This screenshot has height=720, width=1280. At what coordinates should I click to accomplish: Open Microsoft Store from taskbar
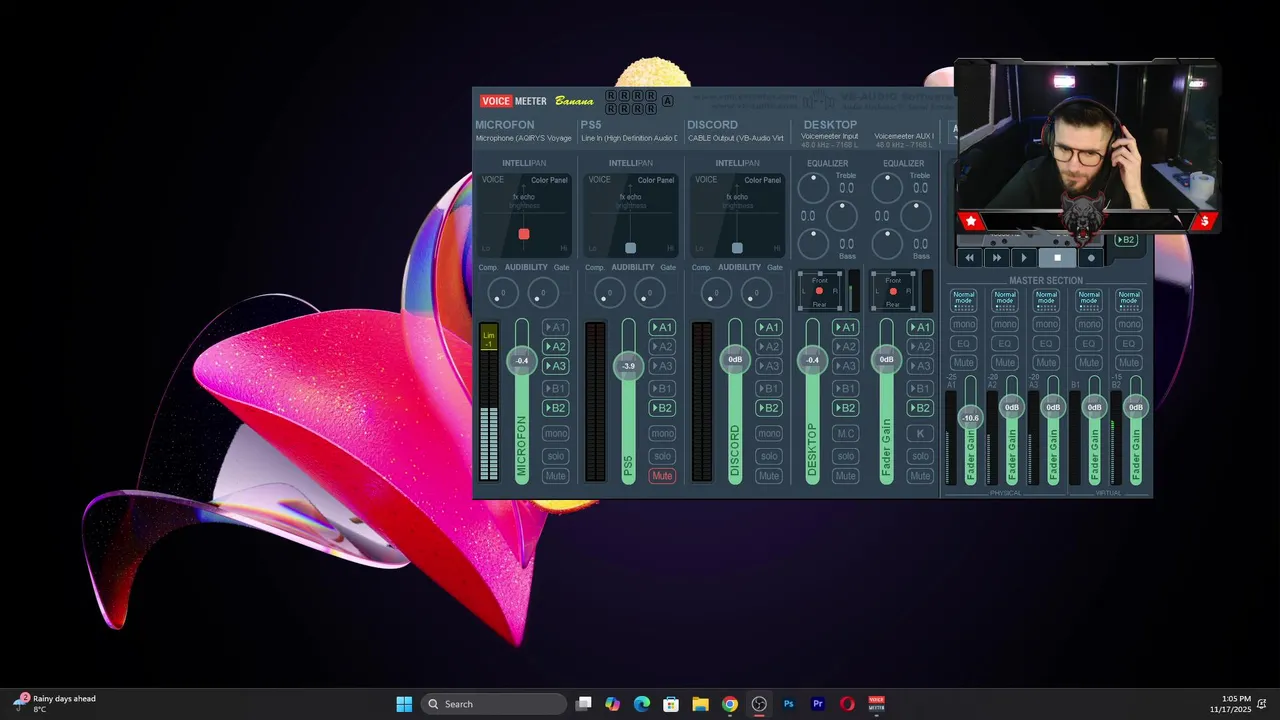pyautogui.click(x=671, y=704)
